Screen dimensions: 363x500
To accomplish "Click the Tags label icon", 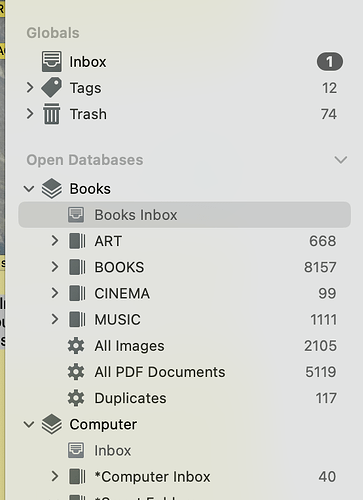I will [52, 88].
